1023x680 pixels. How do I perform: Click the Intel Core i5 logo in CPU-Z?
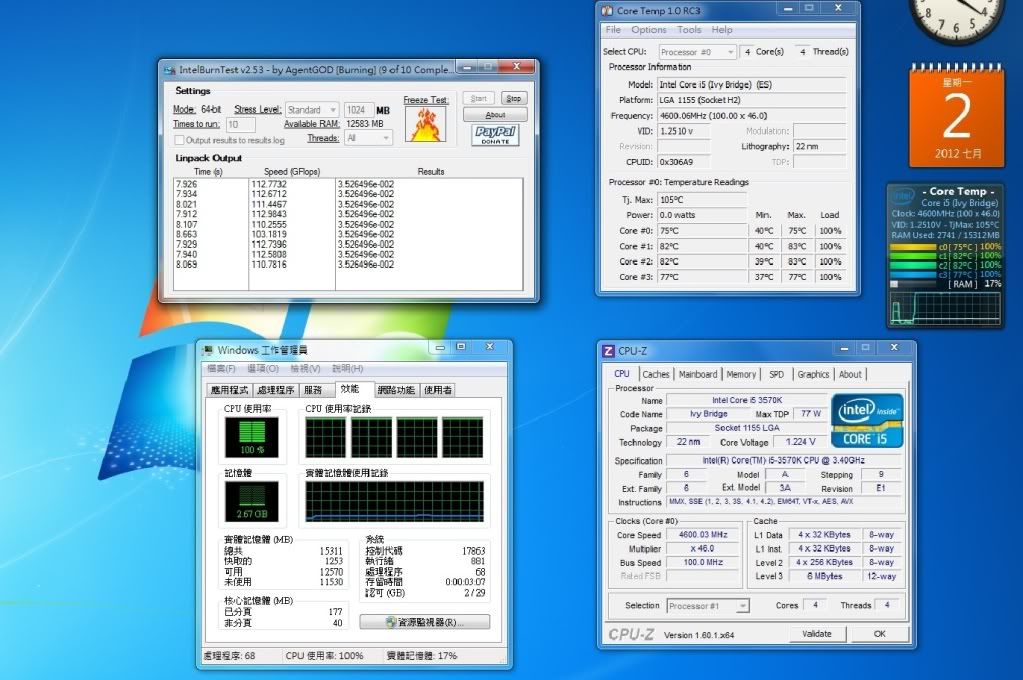pyautogui.click(x=867, y=420)
